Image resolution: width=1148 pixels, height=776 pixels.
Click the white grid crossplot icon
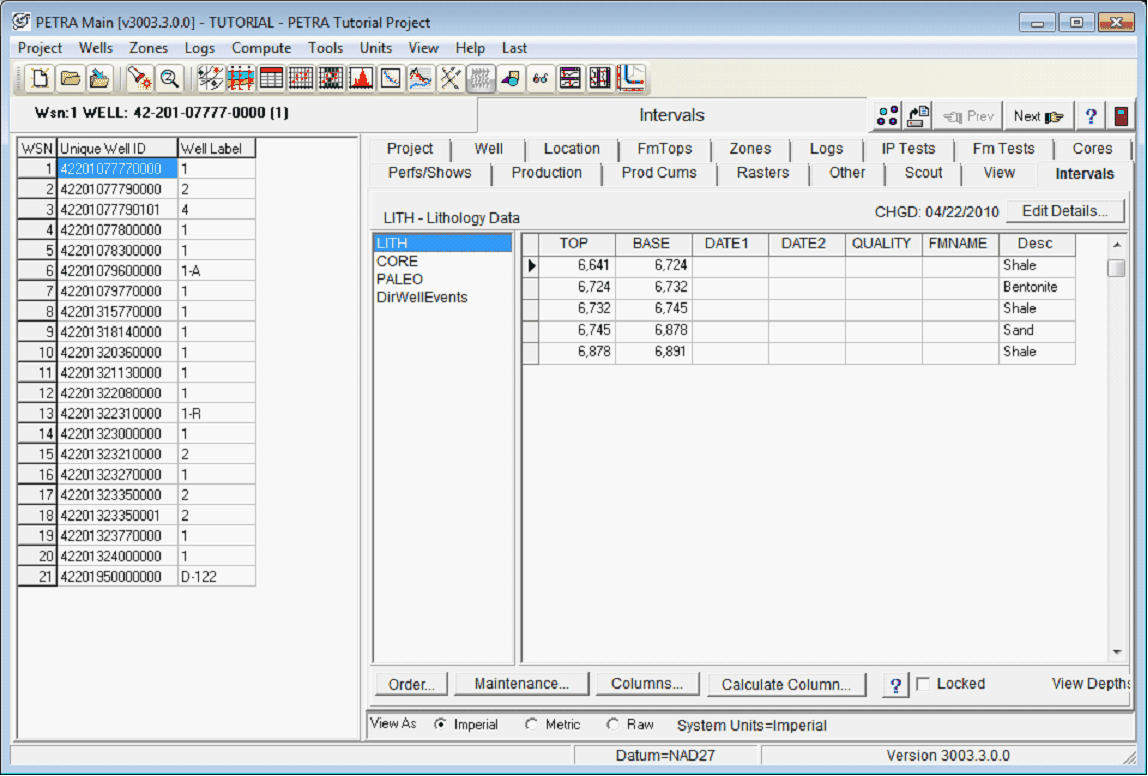(x=301, y=78)
